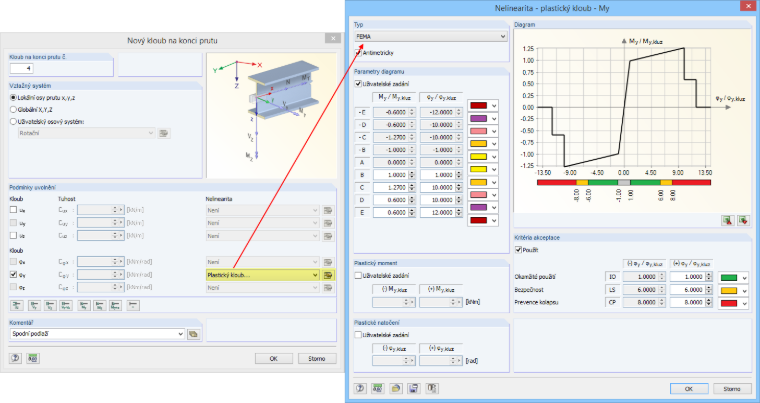
Task: Click the last hinge preset icon in the row
Action: coord(133,305)
